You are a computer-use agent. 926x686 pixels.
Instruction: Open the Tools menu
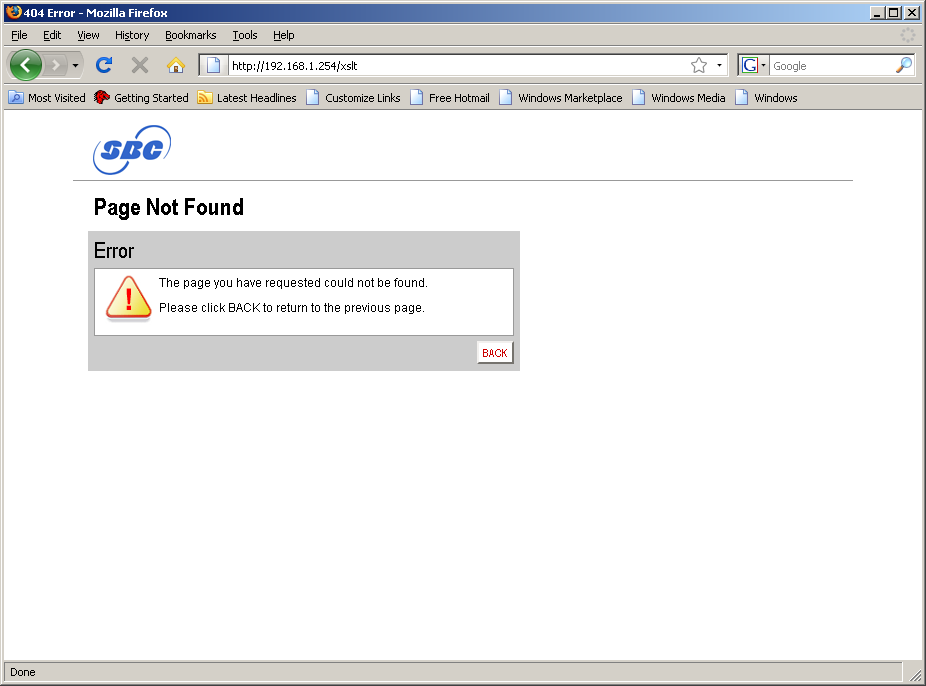pyautogui.click(x=245, y=35)
